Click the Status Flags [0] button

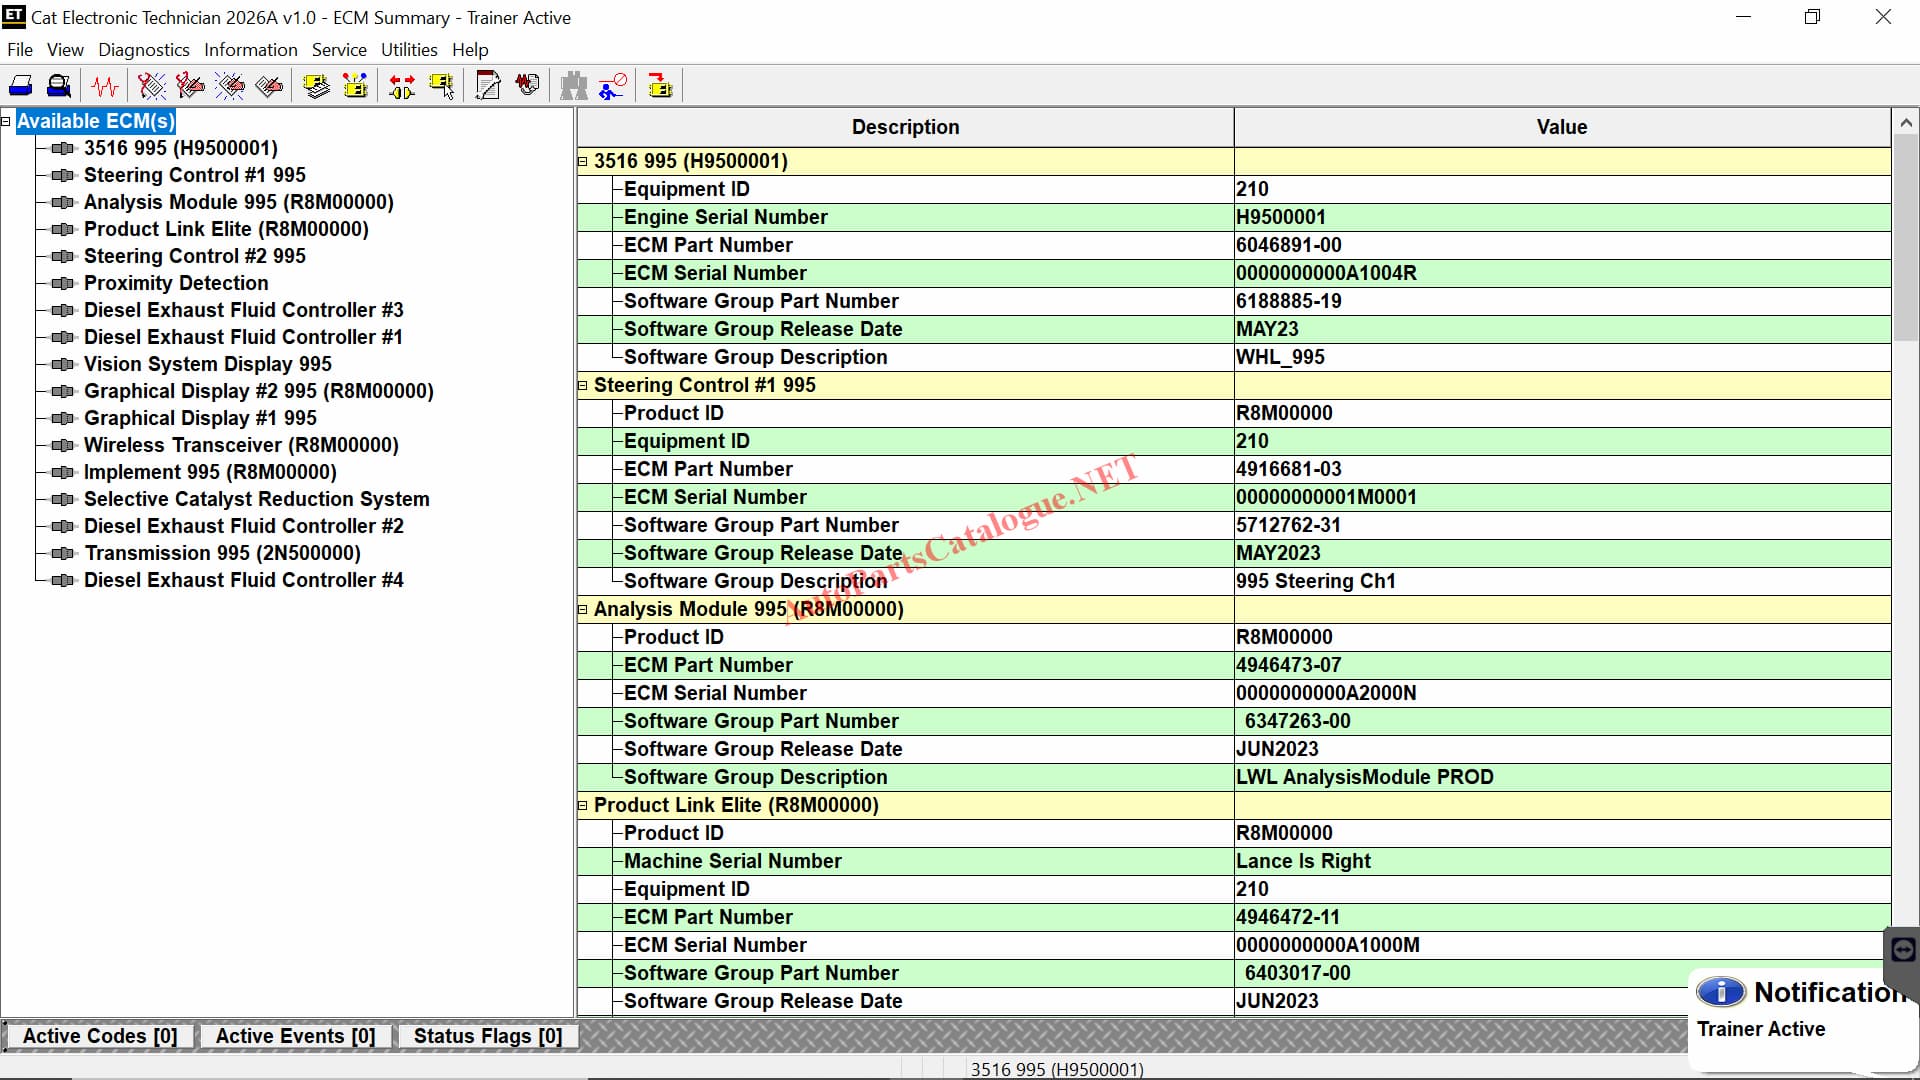click(x=488, y=1036)
